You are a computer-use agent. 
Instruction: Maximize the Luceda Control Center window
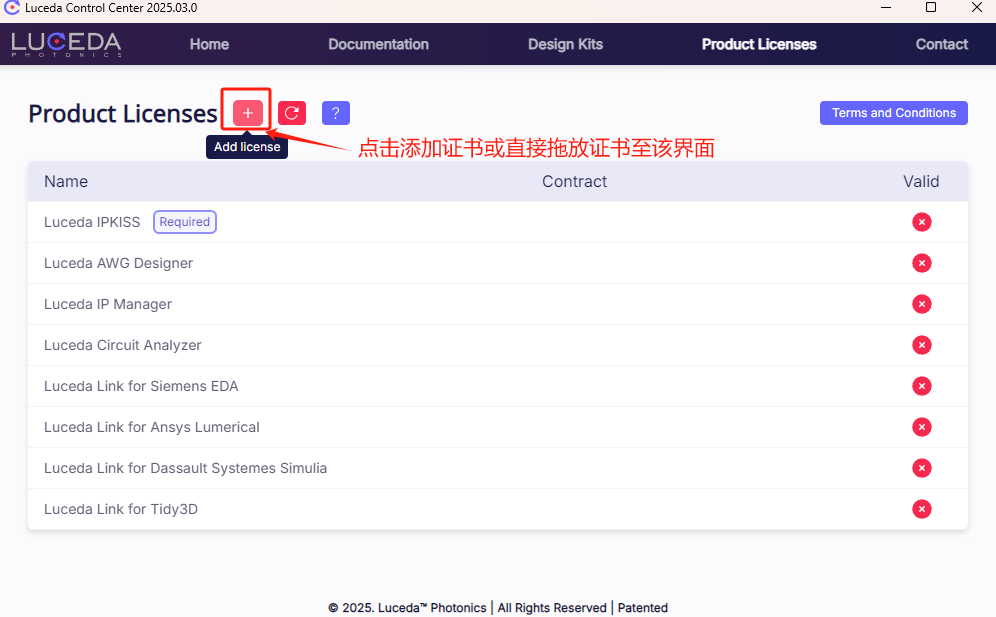click(x=931, y=8)
